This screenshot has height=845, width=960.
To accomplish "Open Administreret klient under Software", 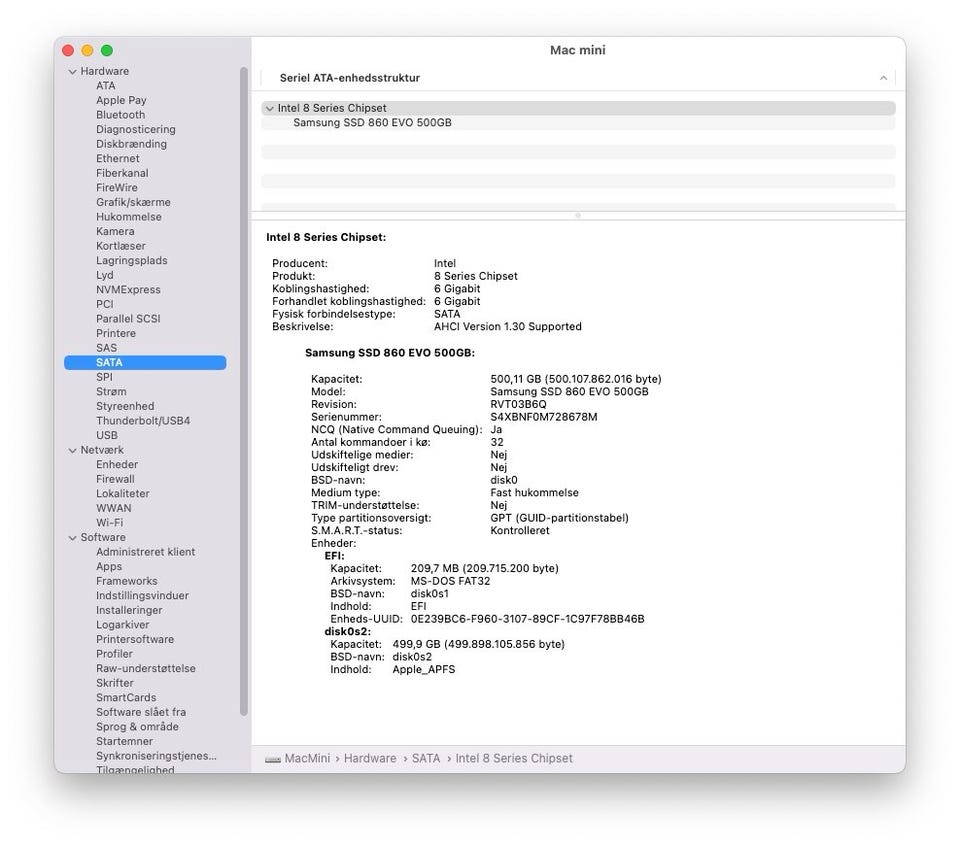I will pyautogui.click(x=145, y=552).
